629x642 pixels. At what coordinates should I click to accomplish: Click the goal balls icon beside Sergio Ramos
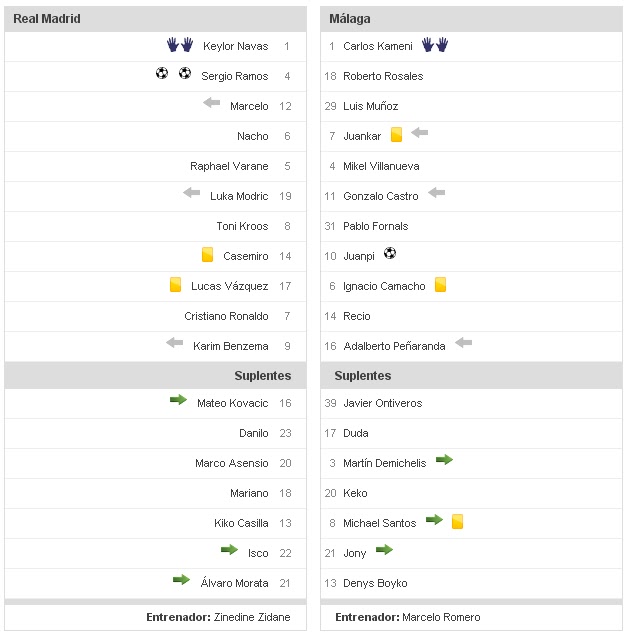(x=173, y=74)
